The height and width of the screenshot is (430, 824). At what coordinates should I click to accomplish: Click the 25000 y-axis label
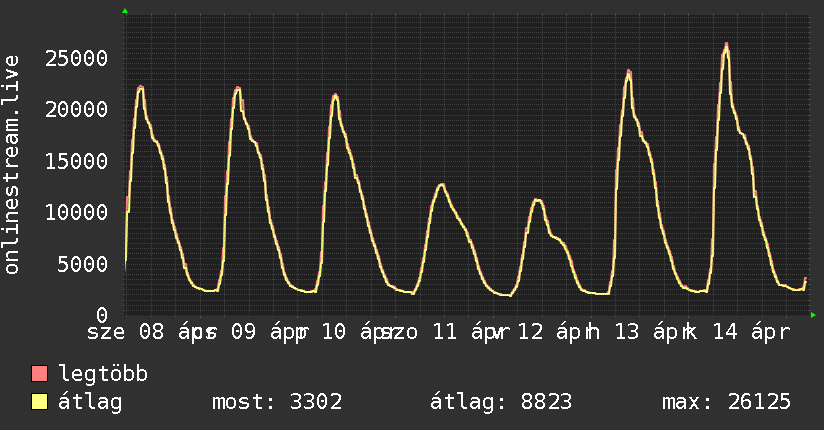pyautogui.click(x=76, y=58)
